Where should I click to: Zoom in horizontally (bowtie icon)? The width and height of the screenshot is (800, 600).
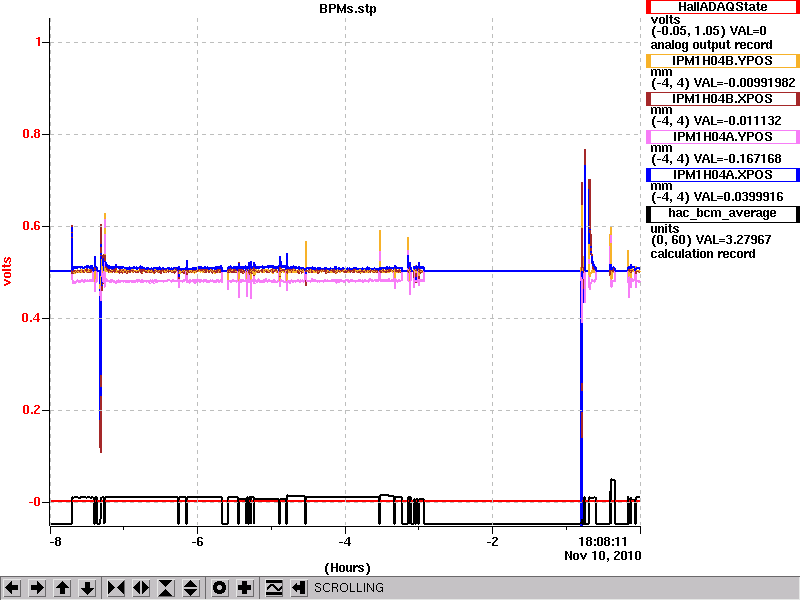coord(116,588)
